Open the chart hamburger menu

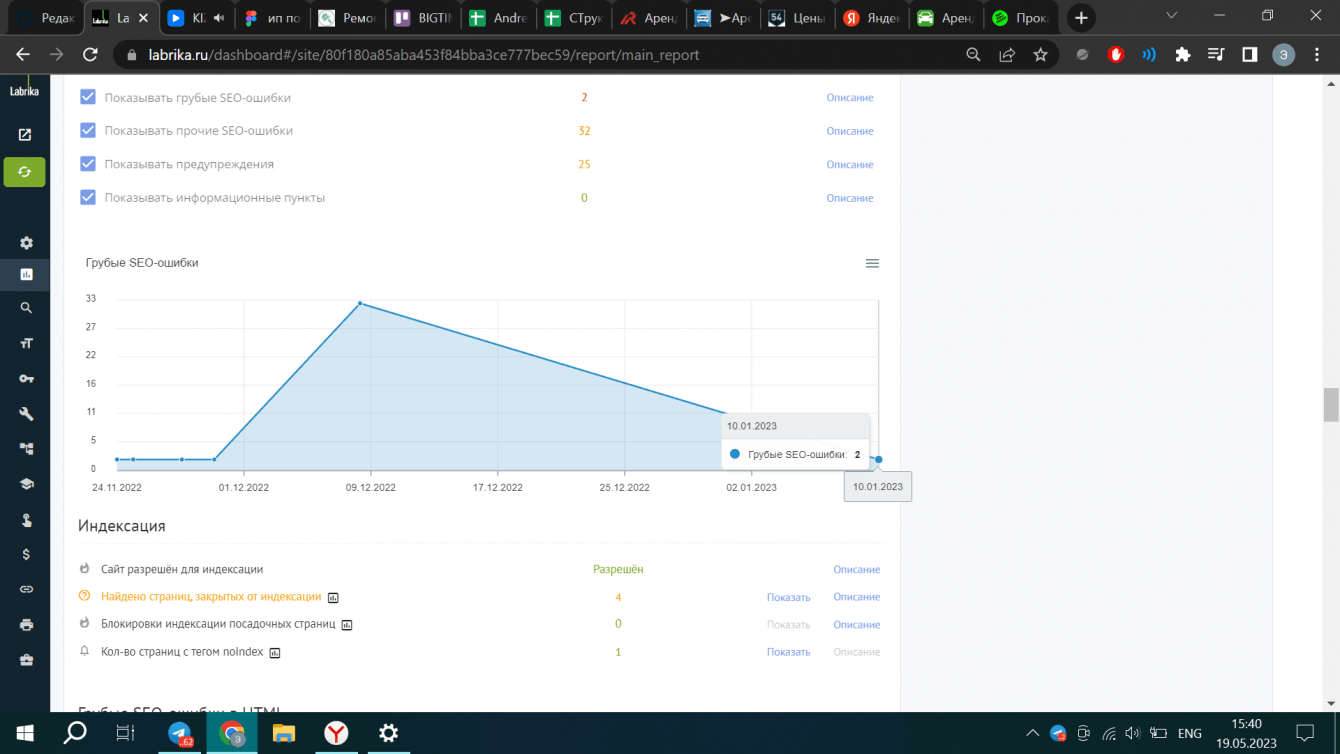tap(872, 263)
